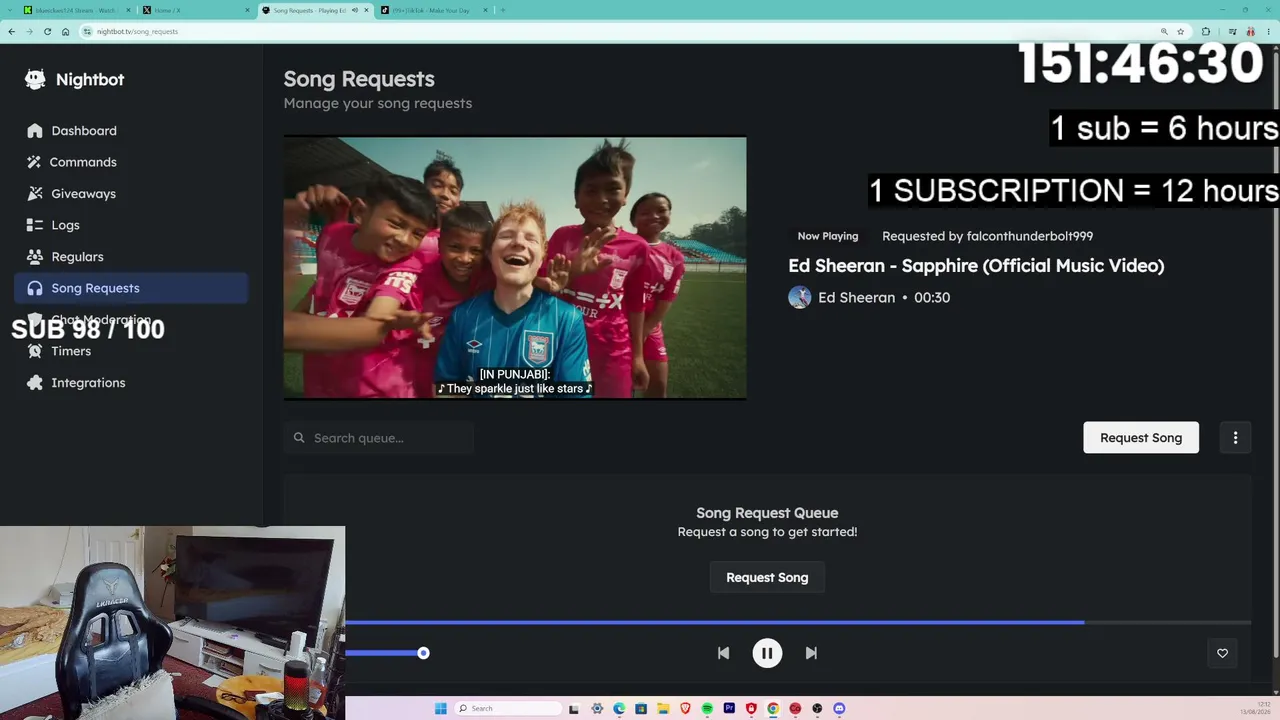
Task: Select Song Requests in the sidebar
Action: point(131,288)
